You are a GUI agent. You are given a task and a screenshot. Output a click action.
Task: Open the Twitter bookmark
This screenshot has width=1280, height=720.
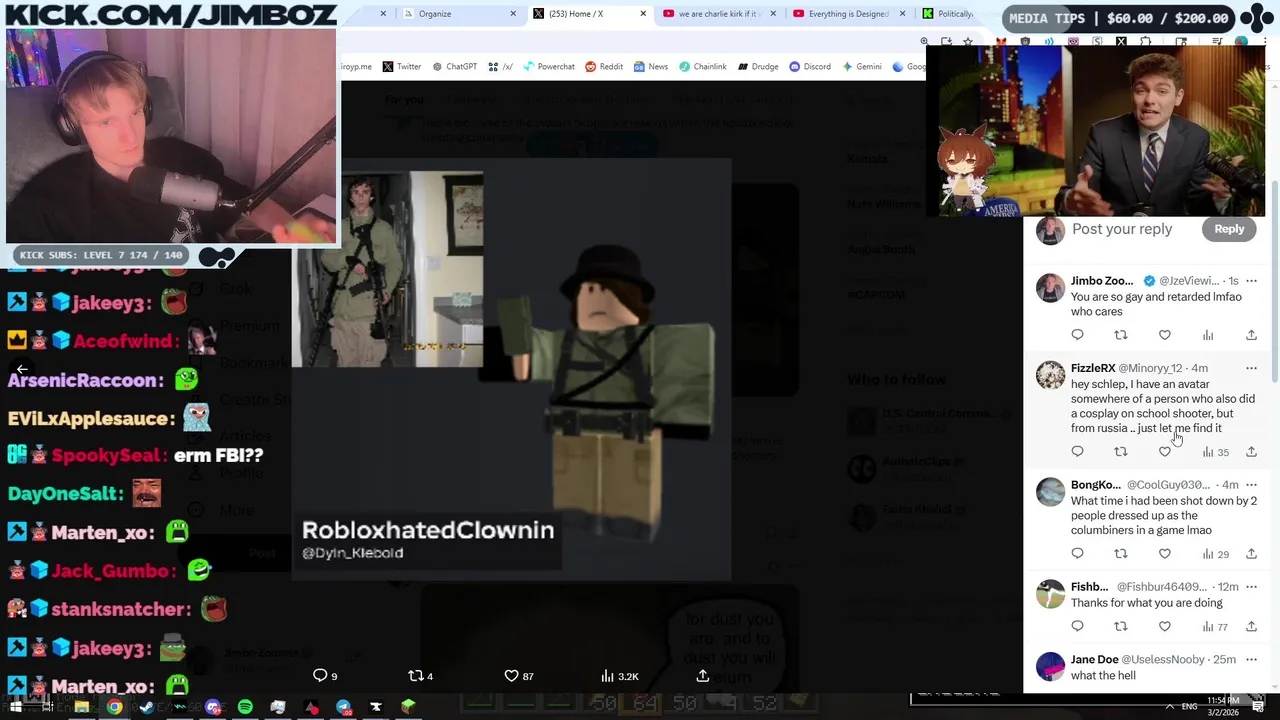coord(402,67)
